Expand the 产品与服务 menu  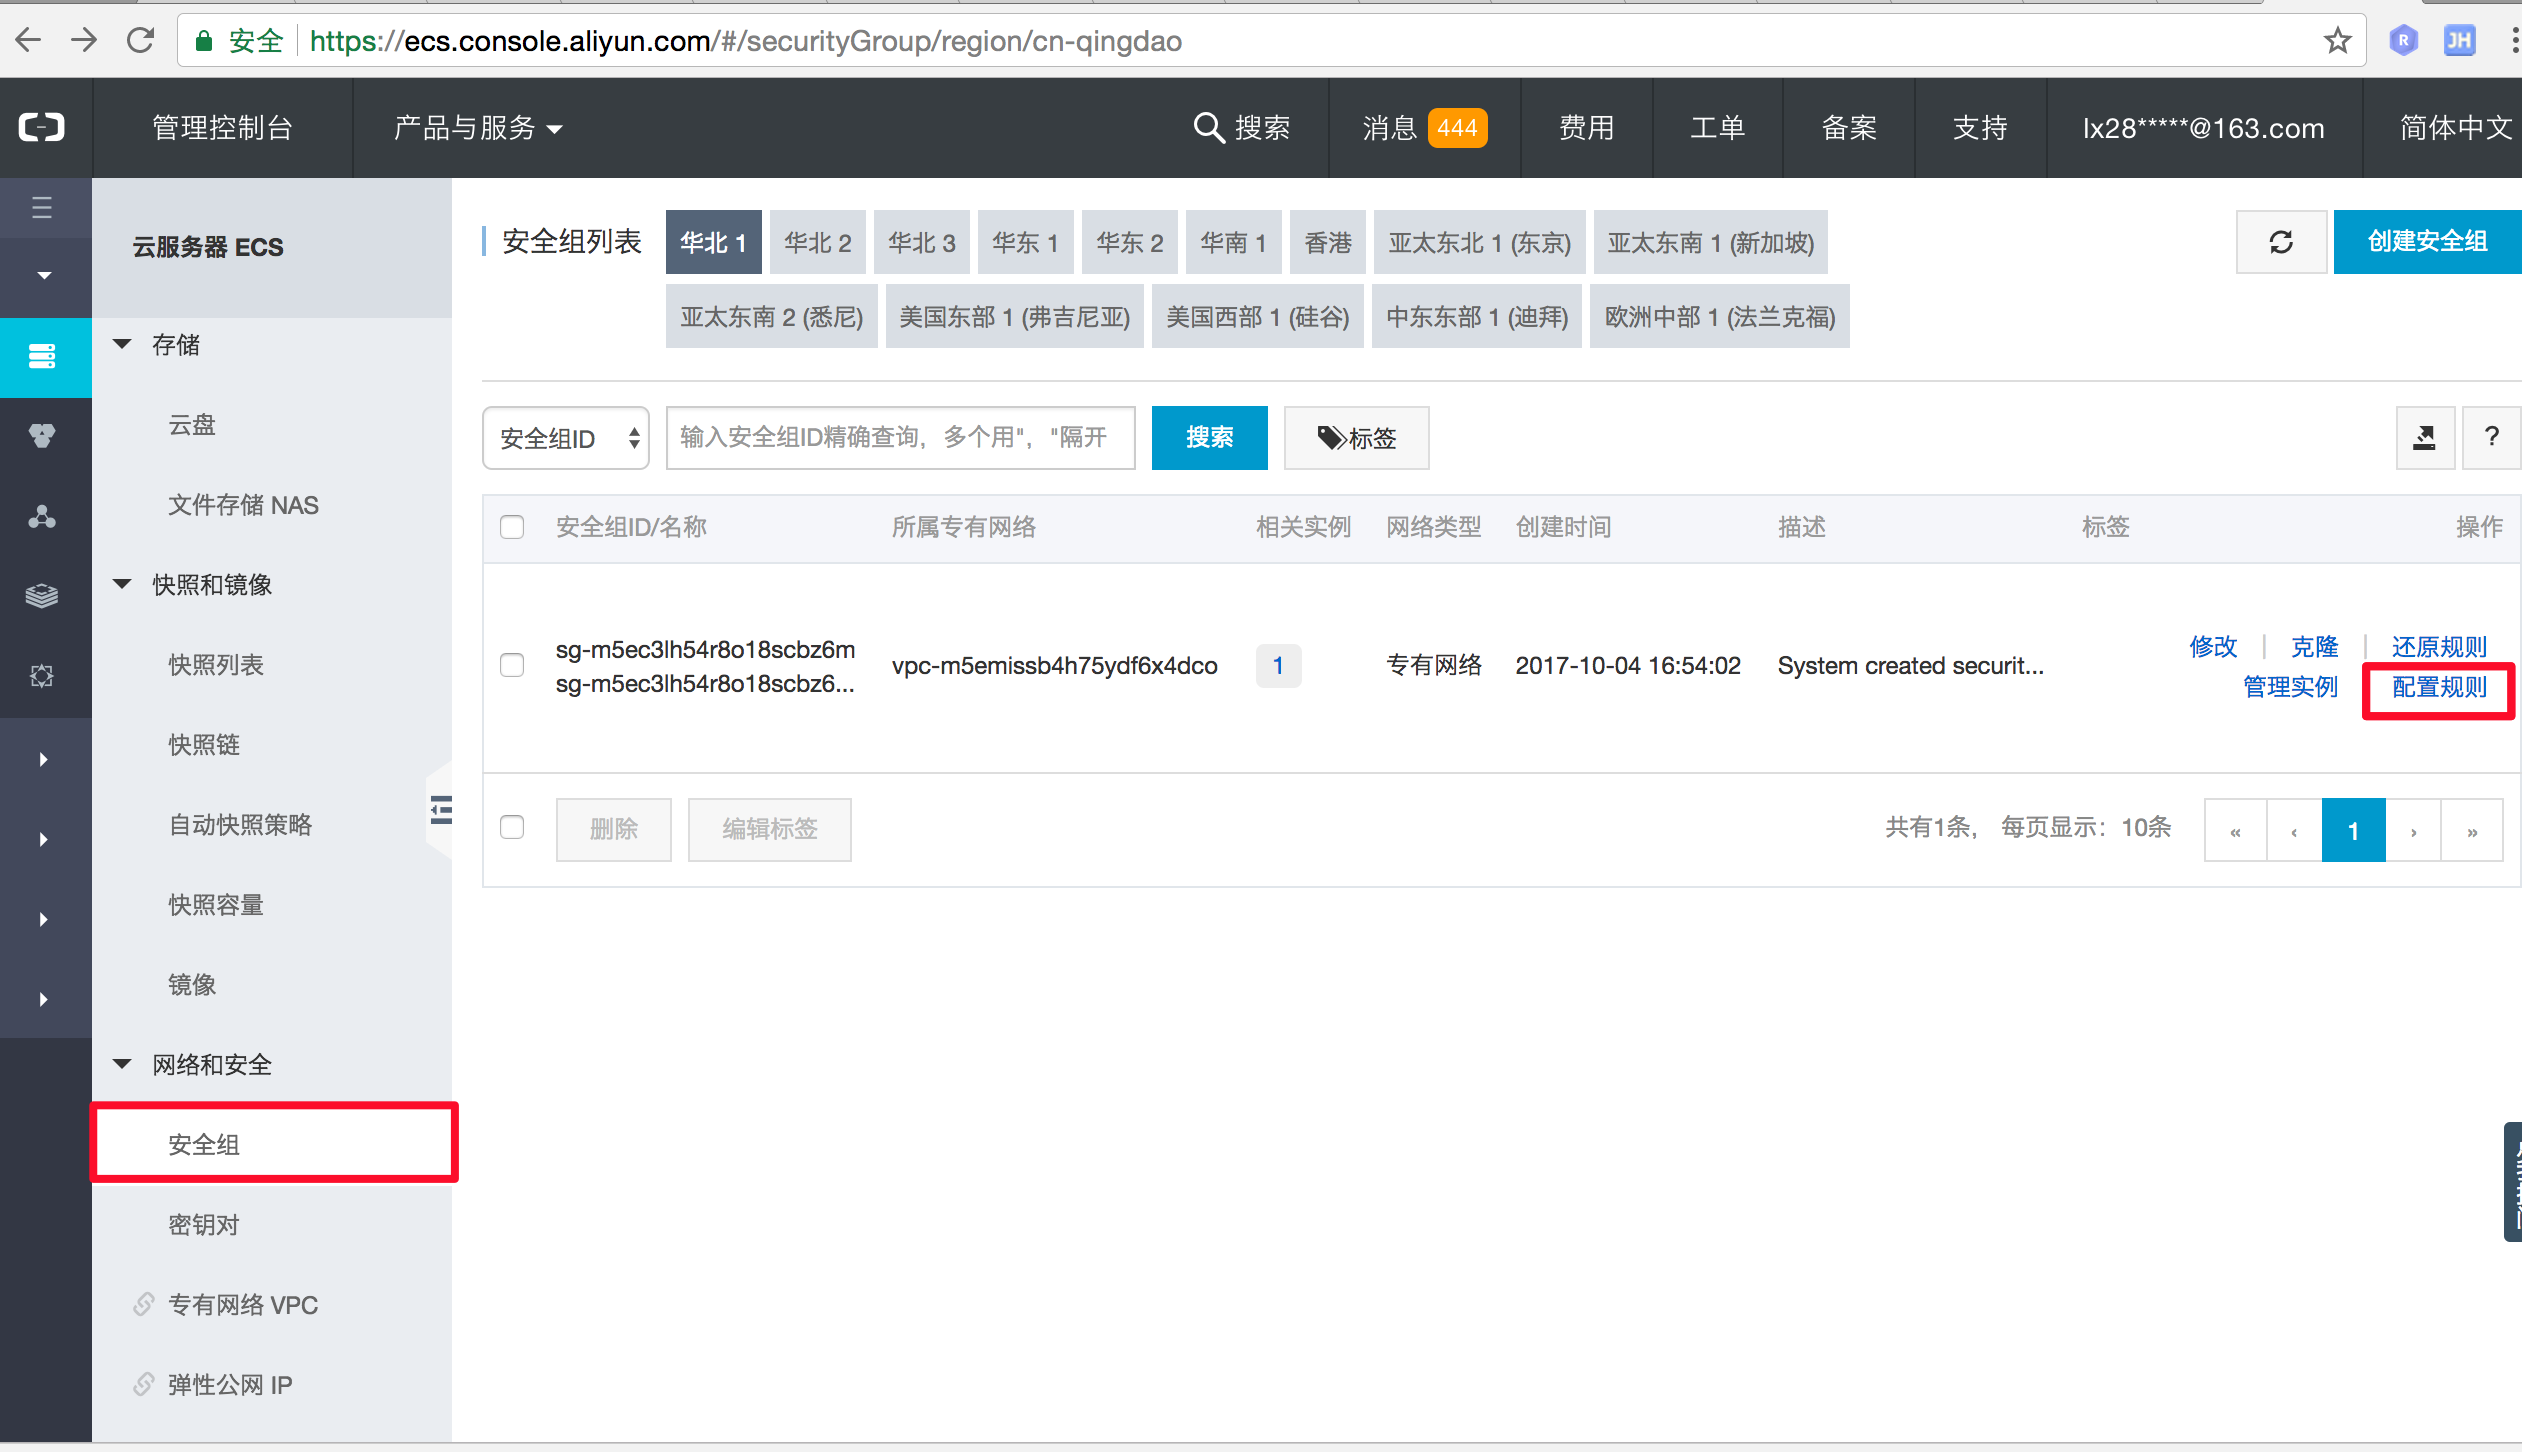click(x=478, y=128)
